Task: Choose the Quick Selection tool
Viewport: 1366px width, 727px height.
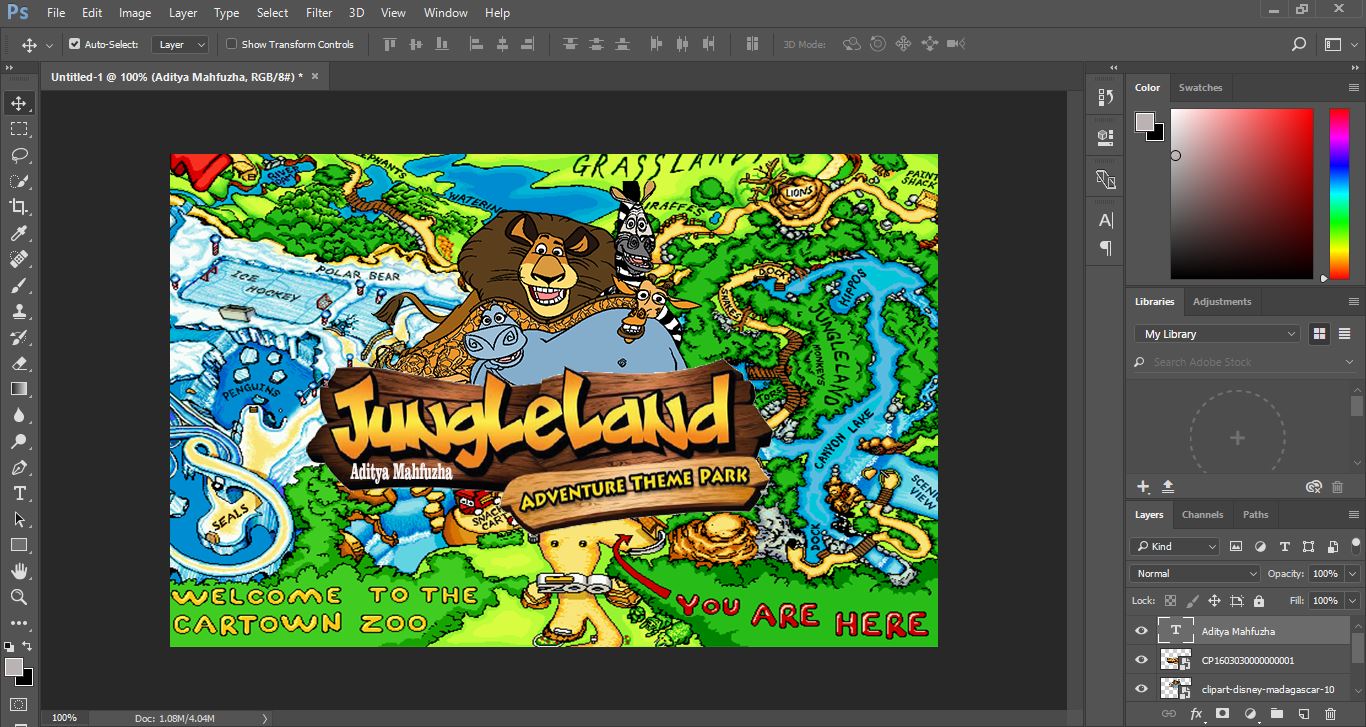Action: point(19,181)
